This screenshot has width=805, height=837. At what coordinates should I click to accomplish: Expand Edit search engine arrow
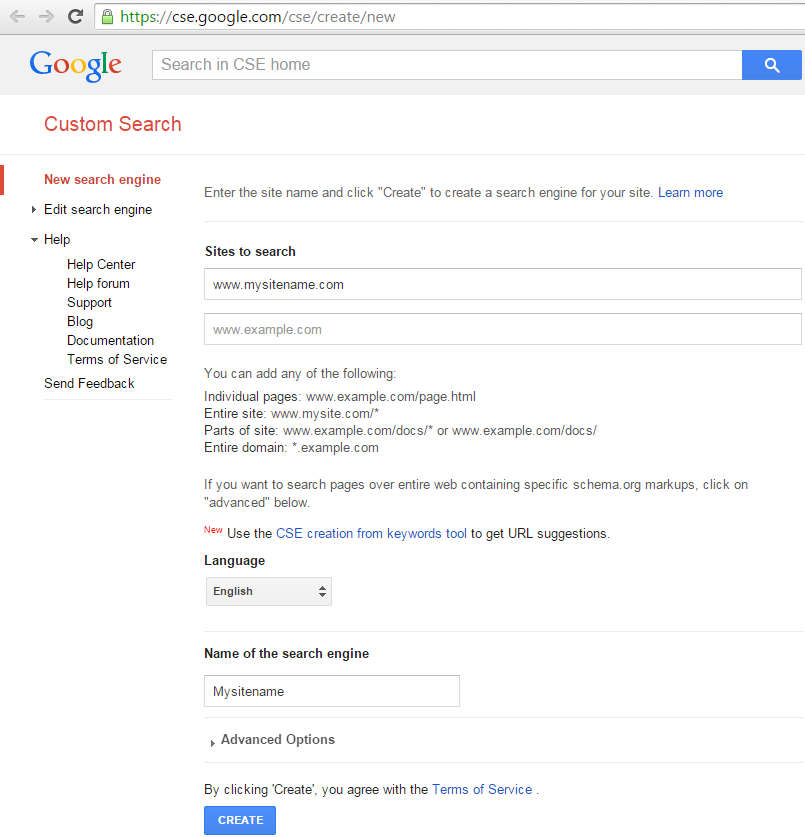point(34,209)
